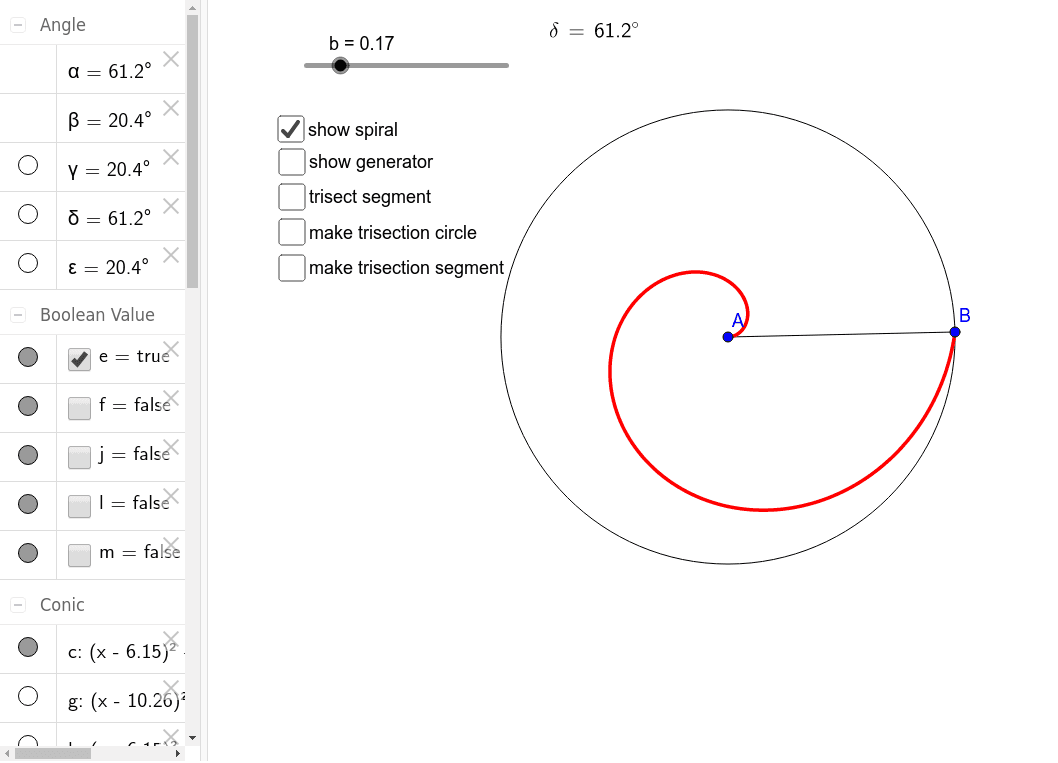Delete boolean e with its X icon

(170, 349)
